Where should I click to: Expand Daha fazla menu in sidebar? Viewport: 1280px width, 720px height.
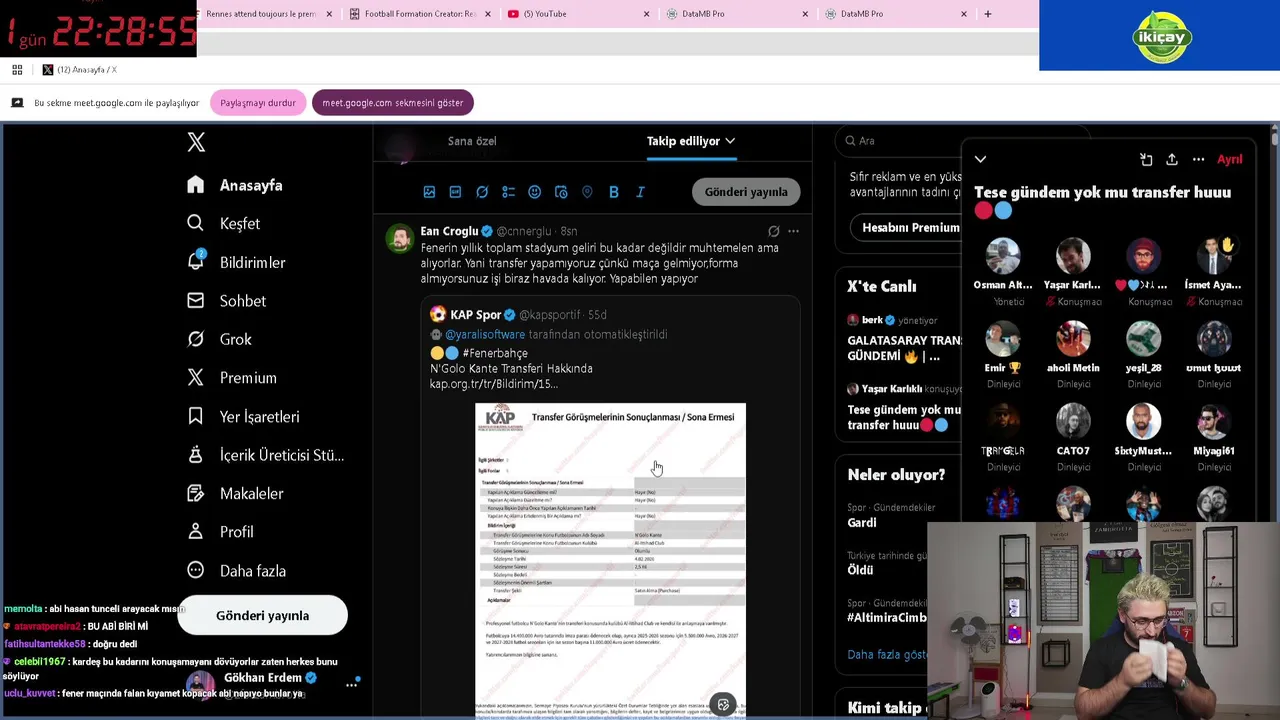(x=237, y=570)
